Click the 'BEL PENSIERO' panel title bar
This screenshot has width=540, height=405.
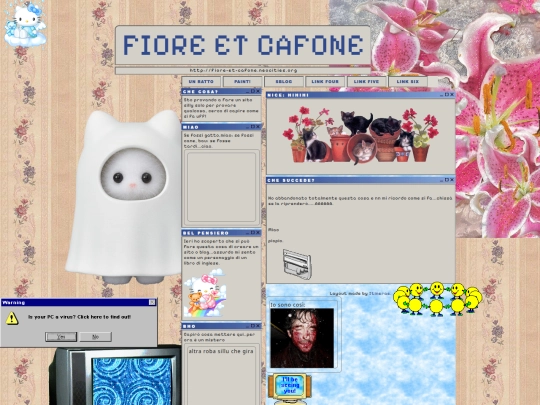point(221,233)
